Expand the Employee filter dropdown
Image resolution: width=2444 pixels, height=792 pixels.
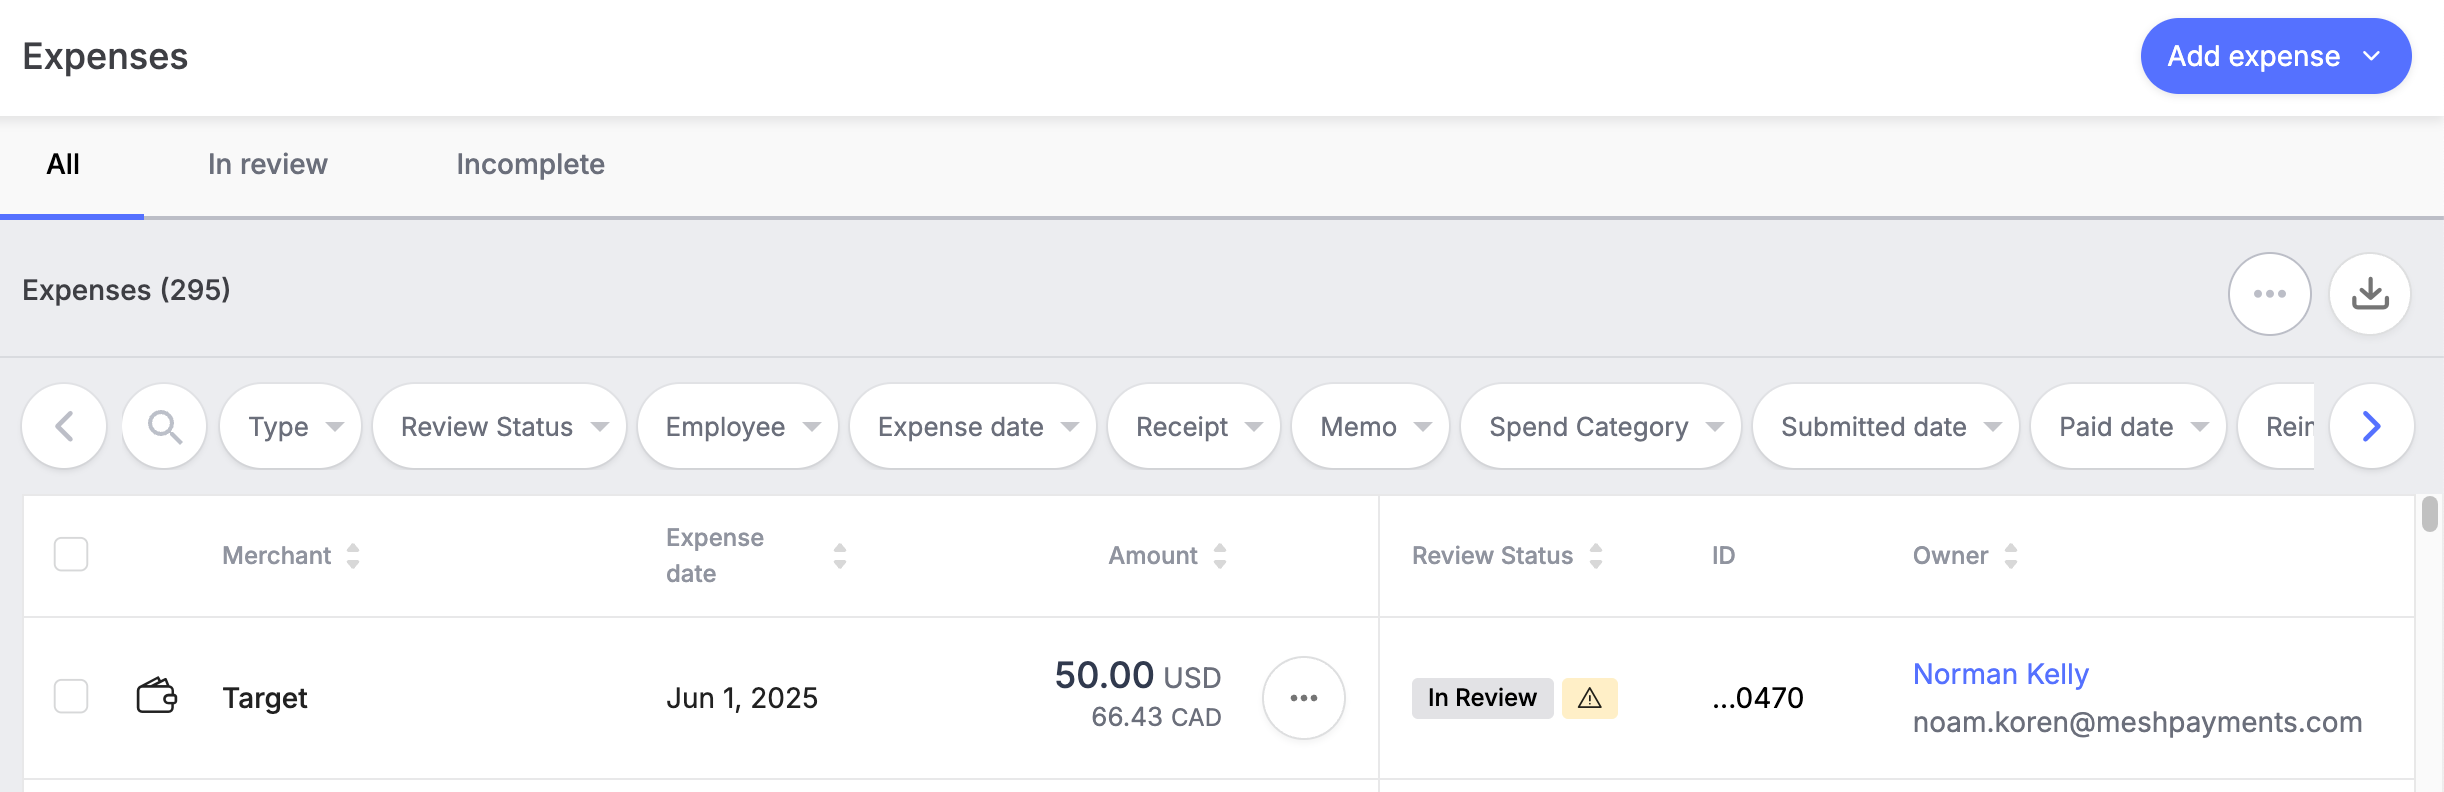738,427
